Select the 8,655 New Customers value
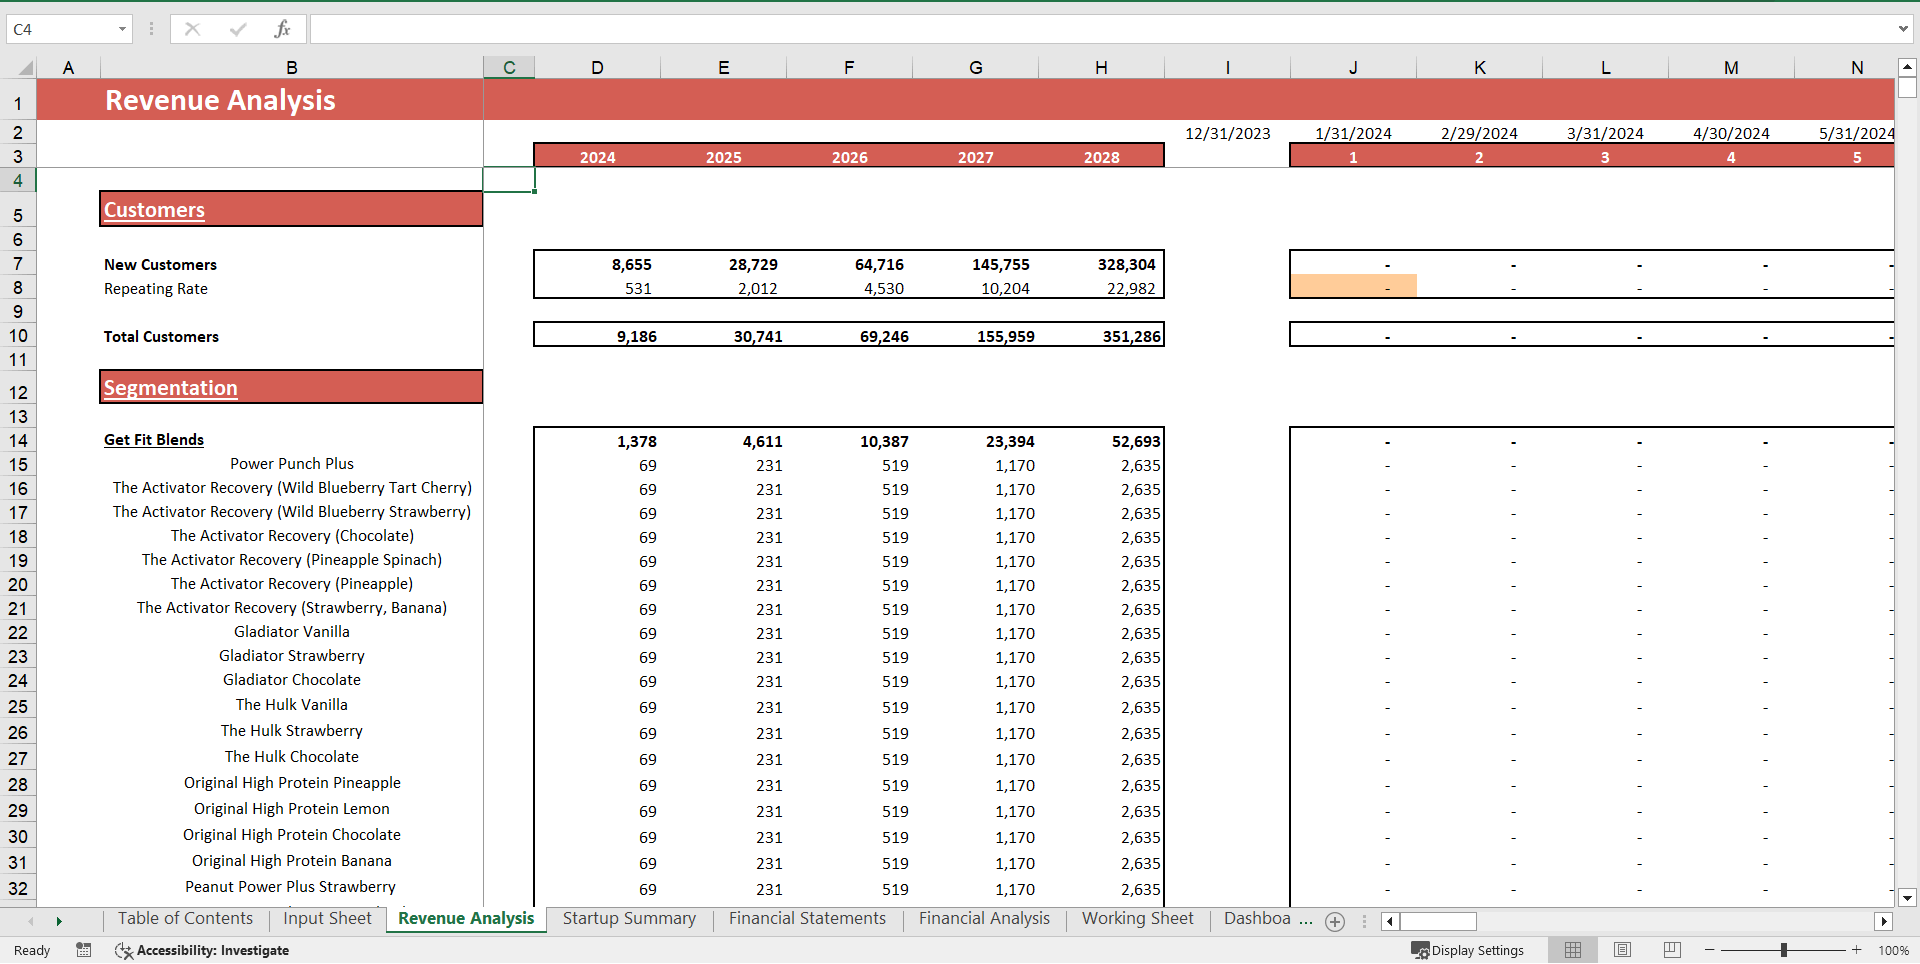The height and width of the screenshot is (964, 1920). tap(597, 265)
